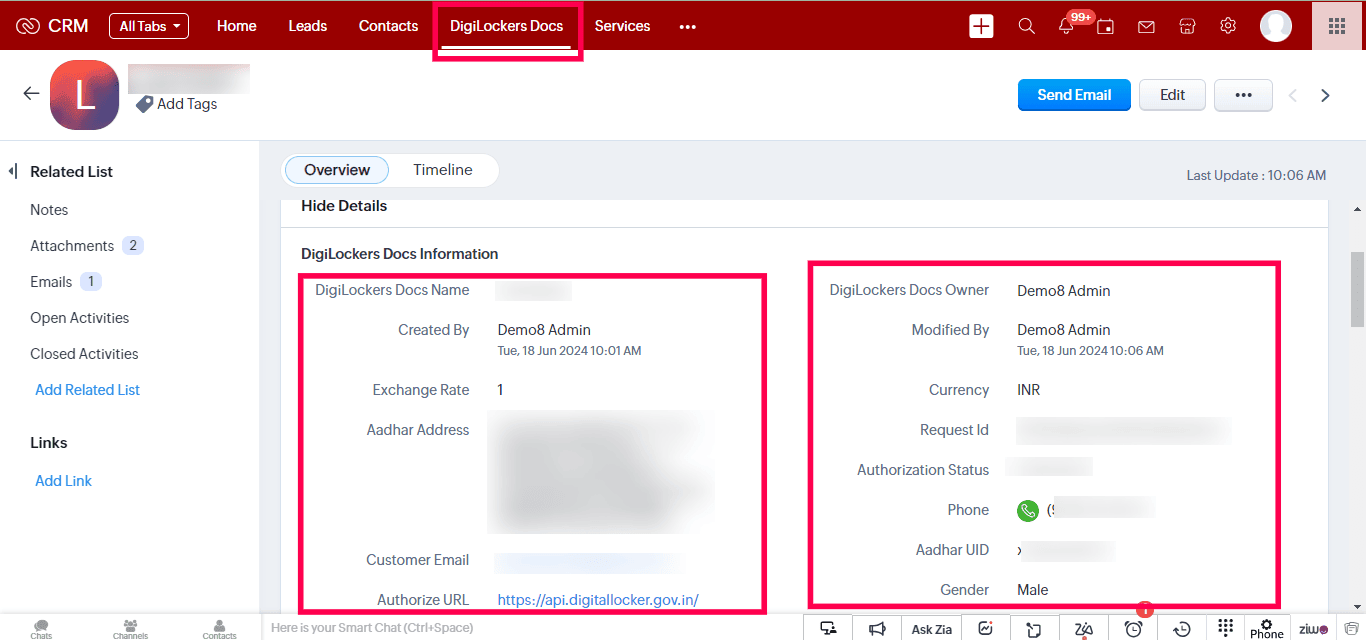The height and width of the screenshot is (640, 1366).
Task: Click the Add Link link
Action: [64, 481]
